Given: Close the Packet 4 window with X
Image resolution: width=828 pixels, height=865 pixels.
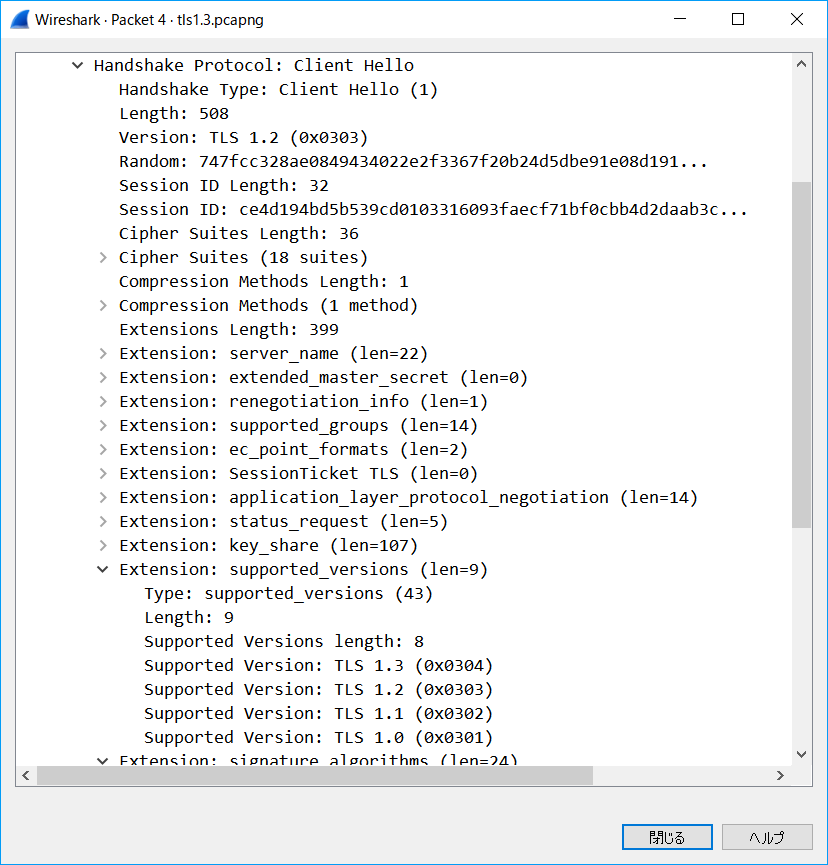Looking at the screenshot, I should click(x=797, y=19).
